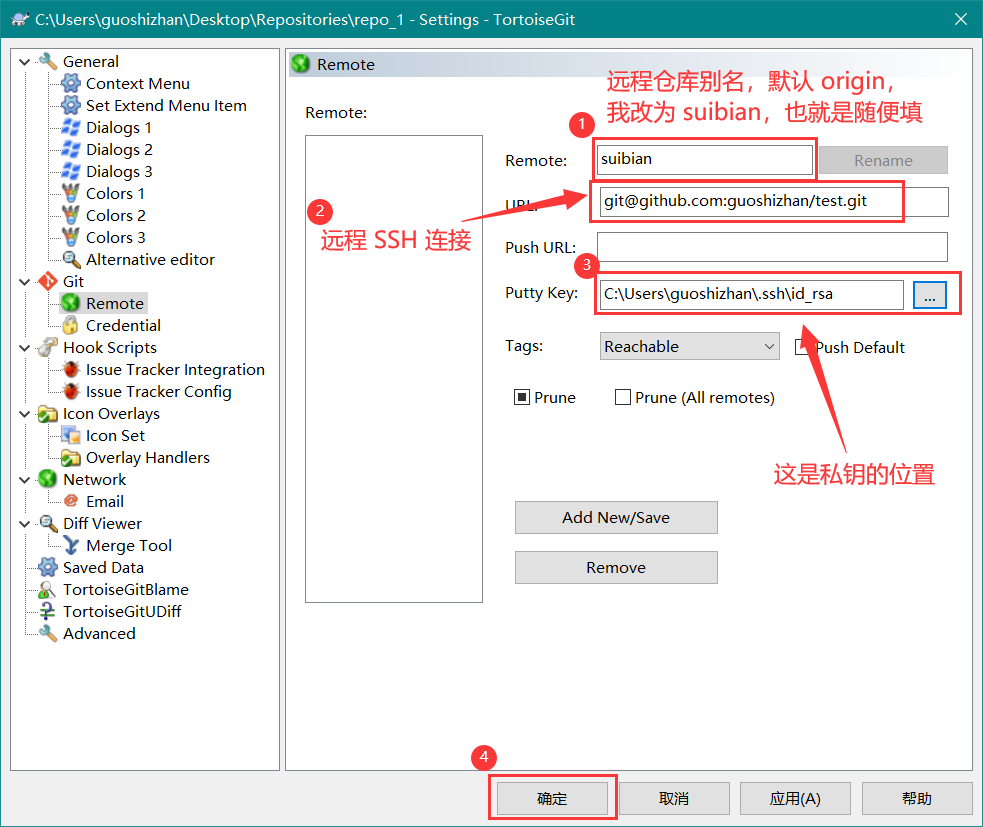983x827 pixels.
Task: Select the Colors 2 settings page
Action: pos(115,216)
